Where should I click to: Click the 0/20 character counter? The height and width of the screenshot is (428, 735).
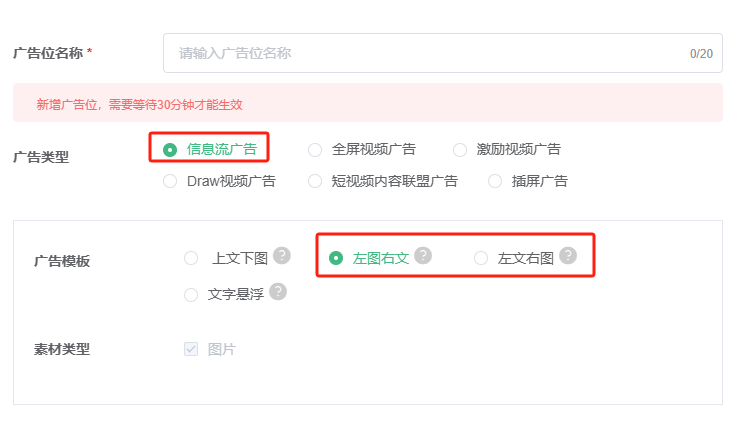701,53
